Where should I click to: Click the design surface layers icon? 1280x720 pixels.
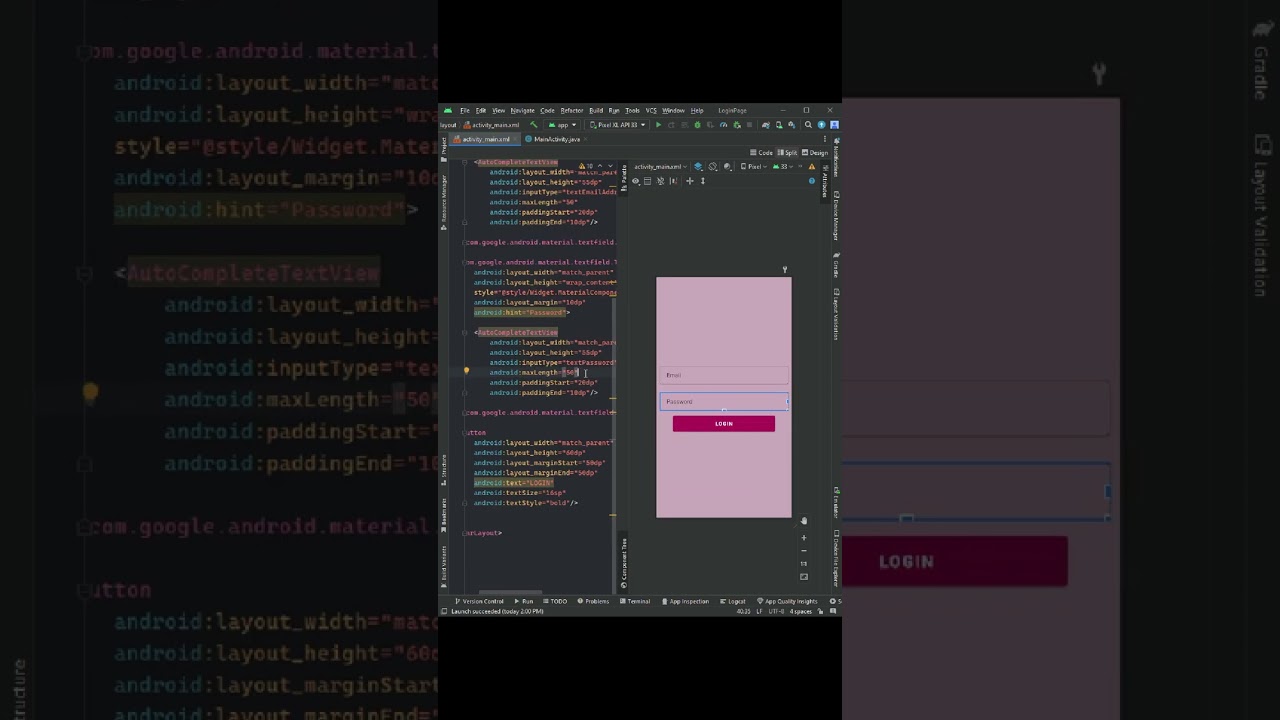698,166
